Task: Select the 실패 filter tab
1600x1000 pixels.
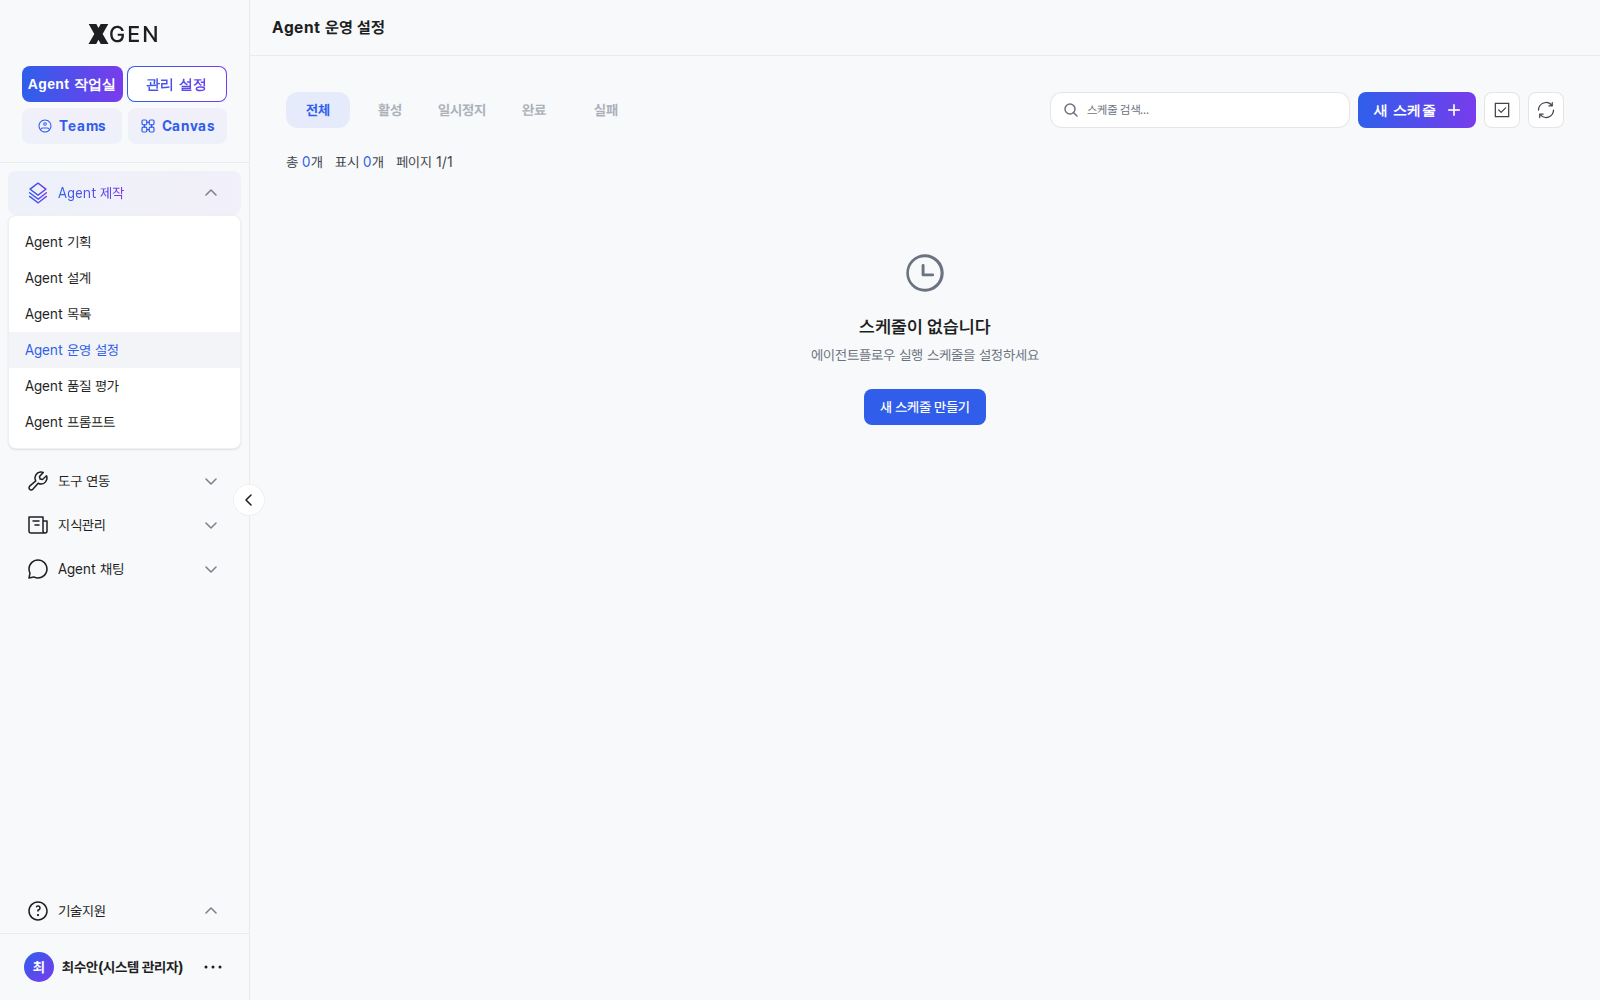Action: tap(606, 110)
